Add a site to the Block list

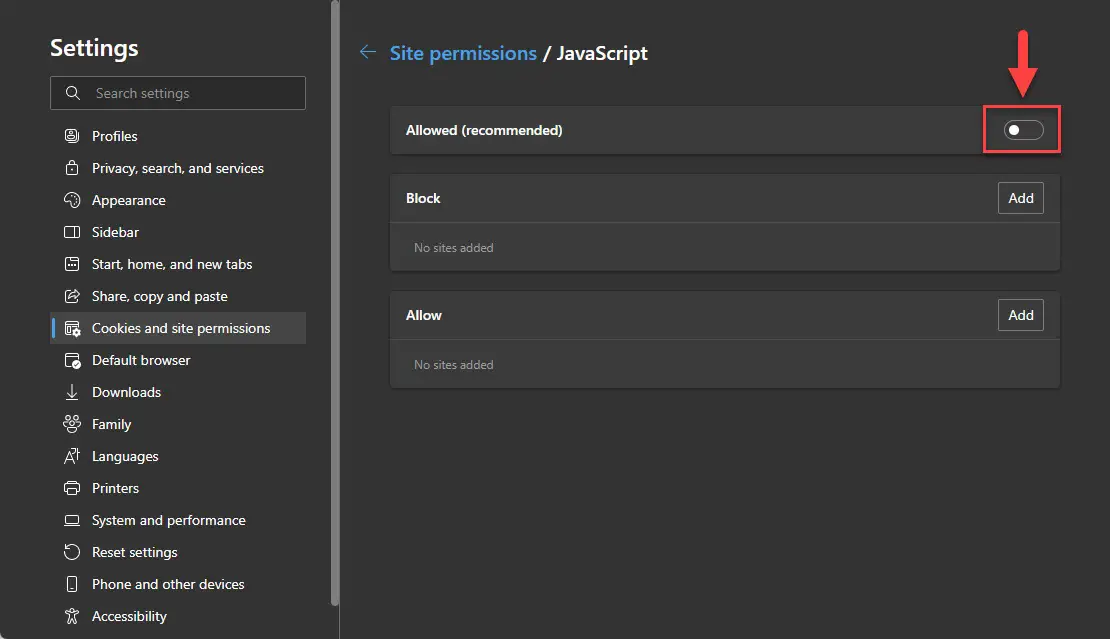tap(1020, 198)
